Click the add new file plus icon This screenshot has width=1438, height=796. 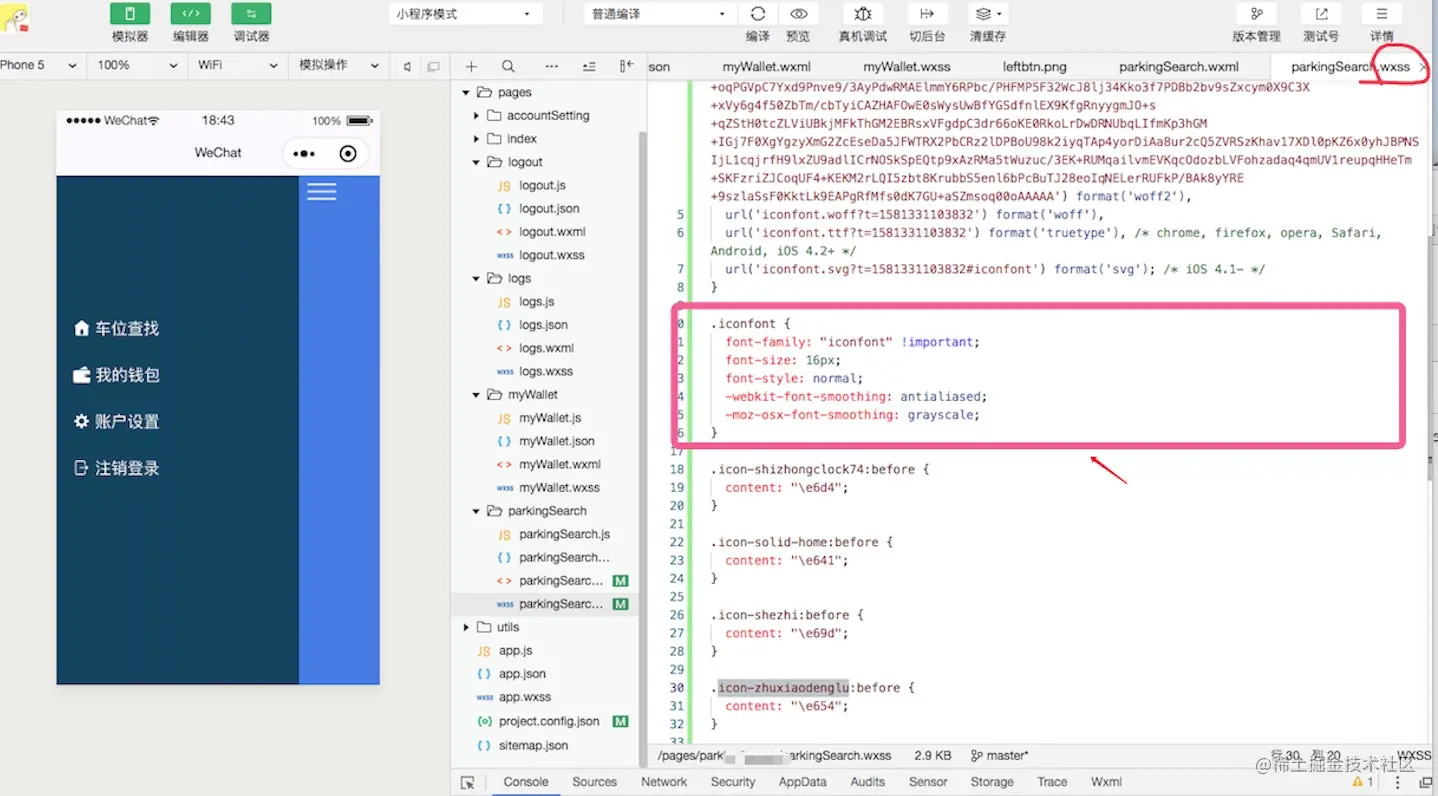[471, 66]
